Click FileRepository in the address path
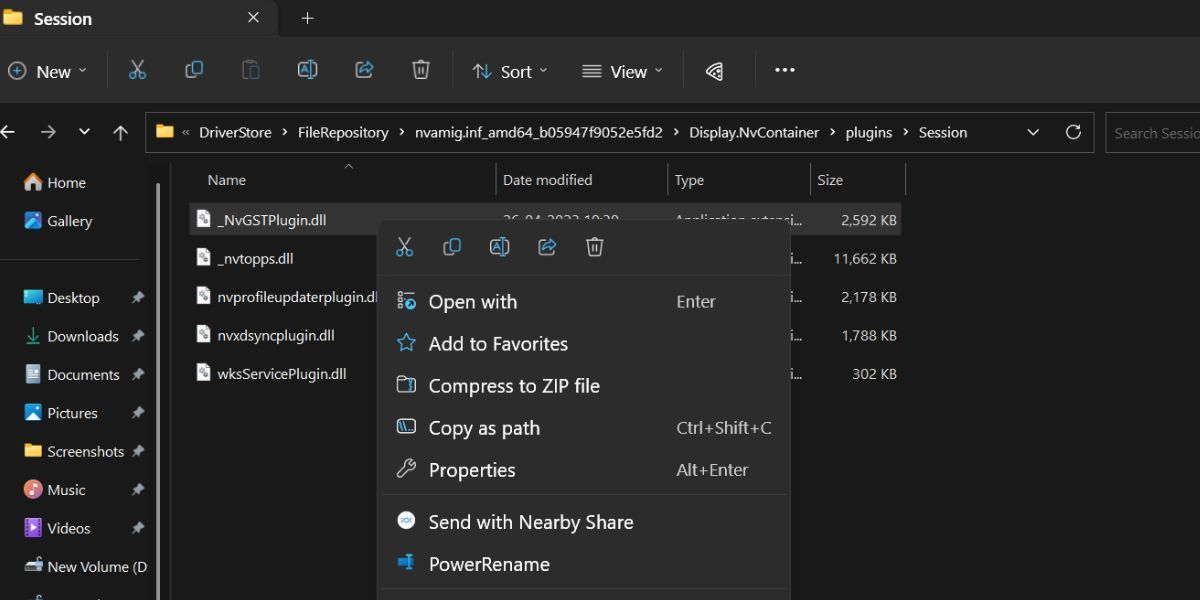 tap(343, 132)
